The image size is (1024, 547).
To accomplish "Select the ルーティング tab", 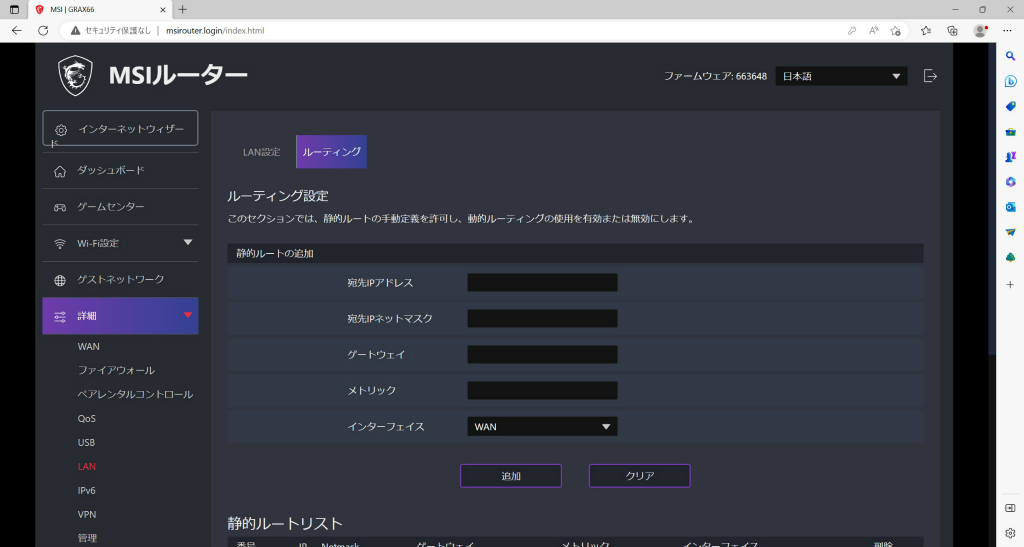I will click(332, 151).
